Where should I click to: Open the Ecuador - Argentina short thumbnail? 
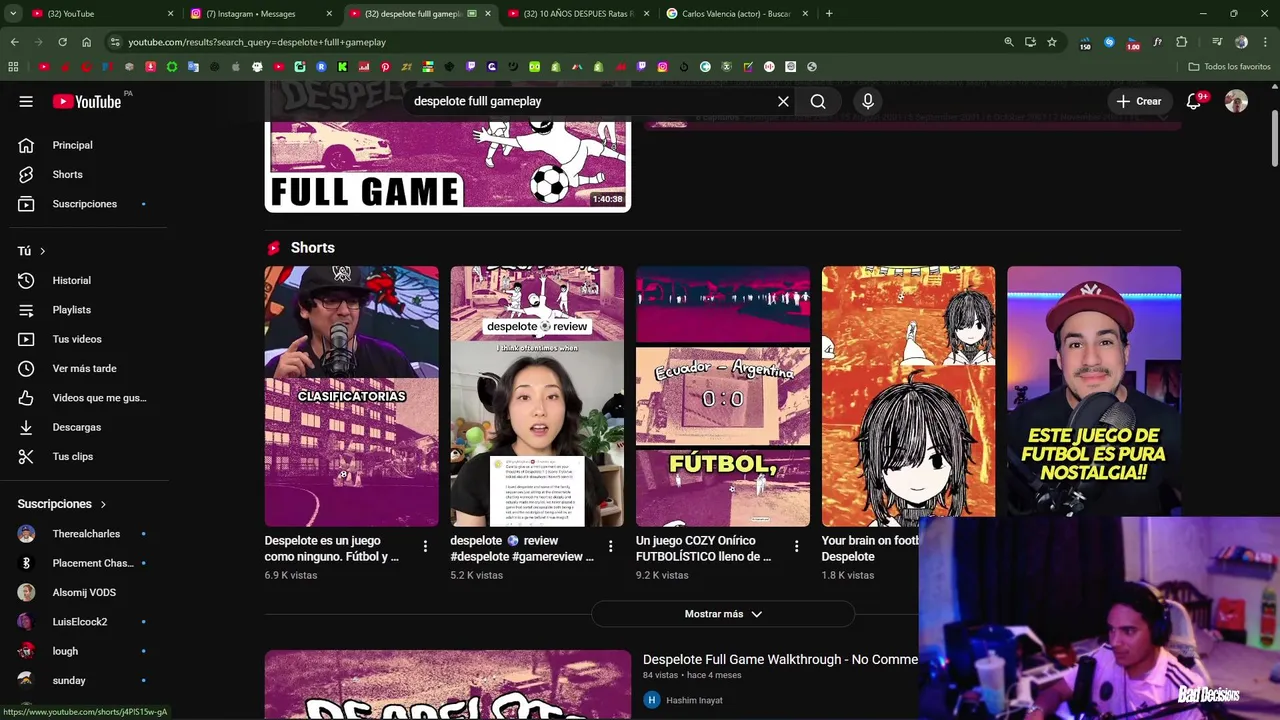click(723, 396)
